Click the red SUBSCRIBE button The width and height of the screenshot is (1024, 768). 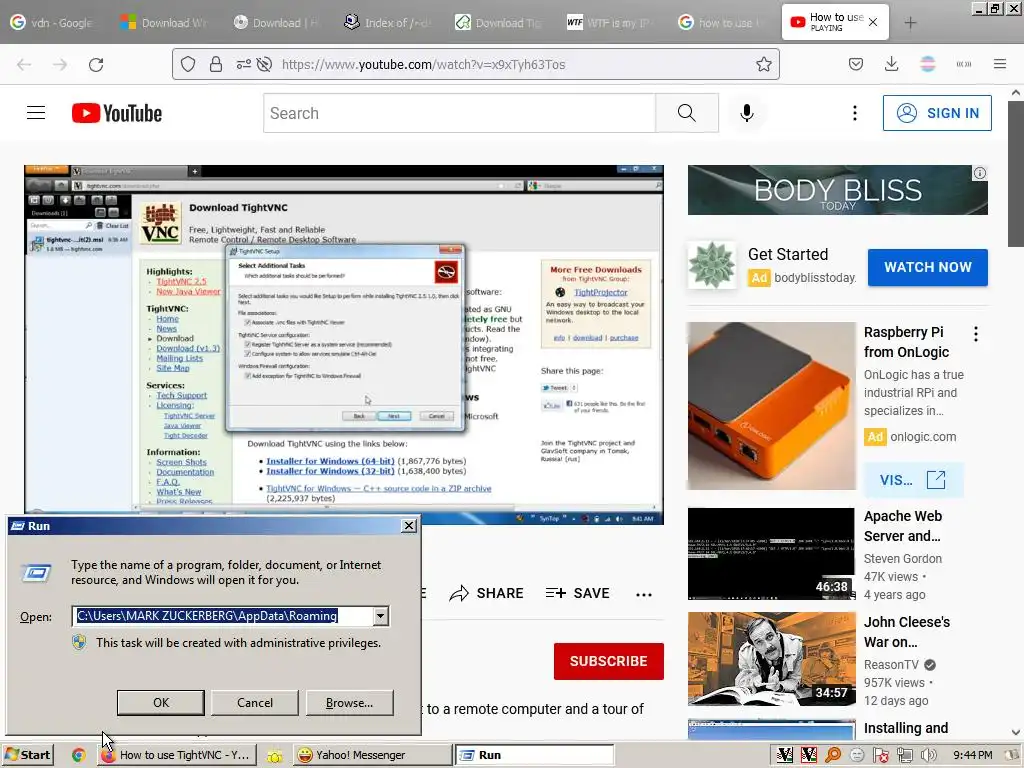pos(609,661)
